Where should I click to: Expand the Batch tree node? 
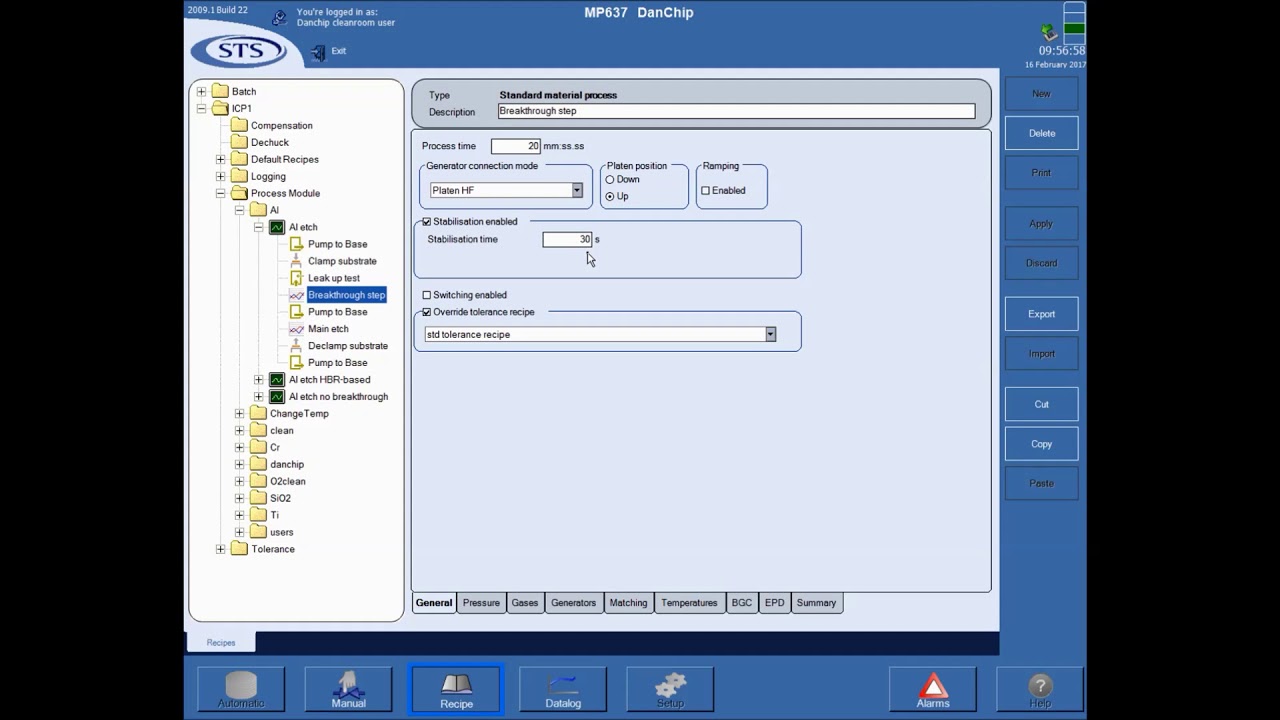point(201,92)
